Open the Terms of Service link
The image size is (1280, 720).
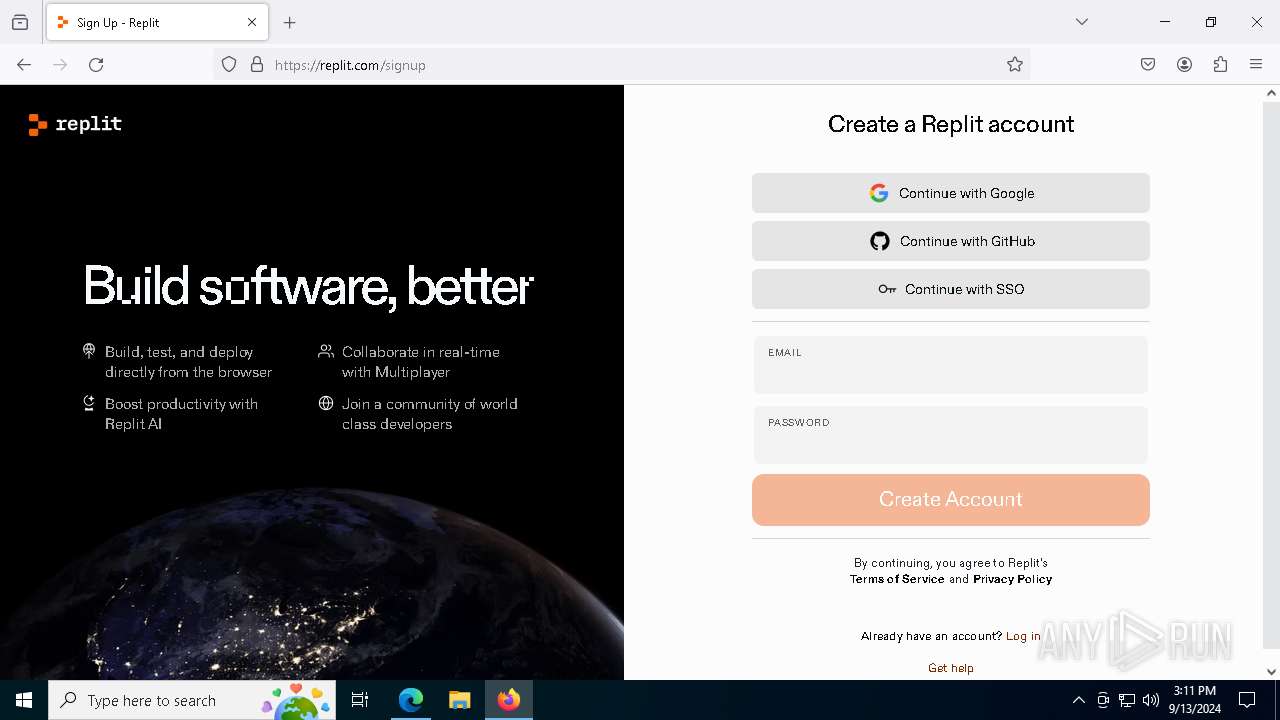897,579
